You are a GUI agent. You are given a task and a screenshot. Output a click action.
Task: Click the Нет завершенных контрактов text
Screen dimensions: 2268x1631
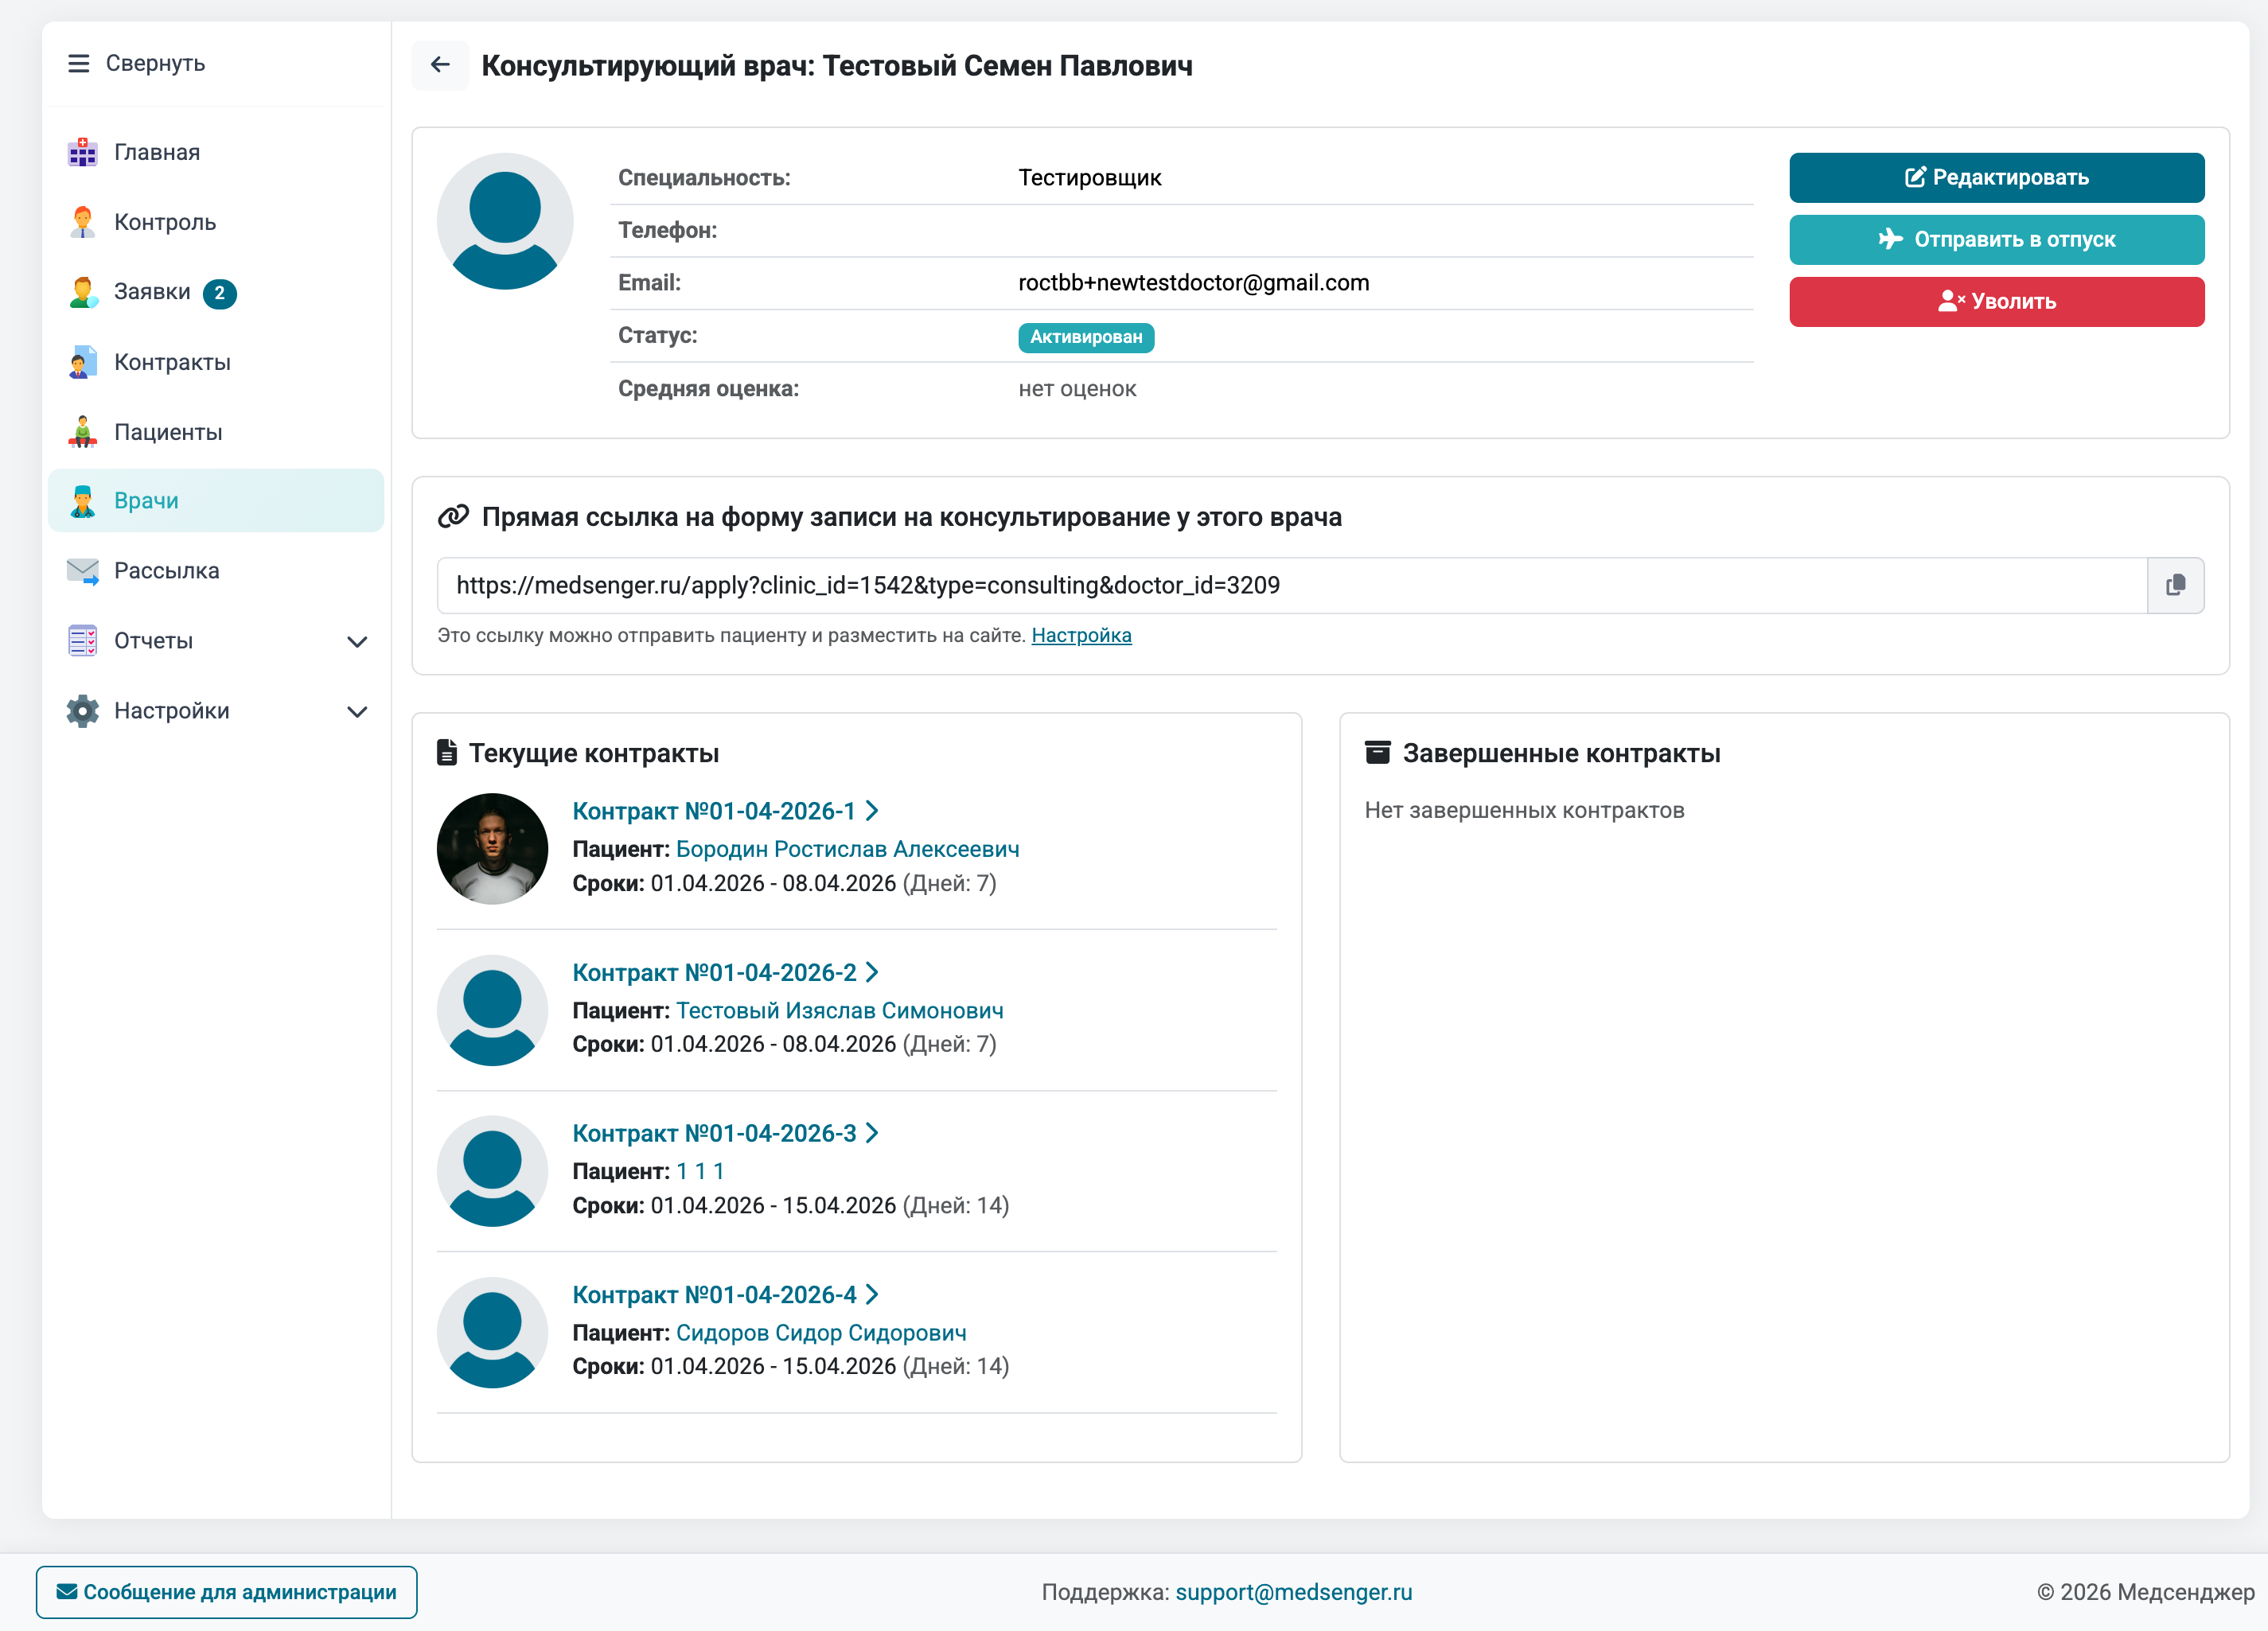(1524, 810)
